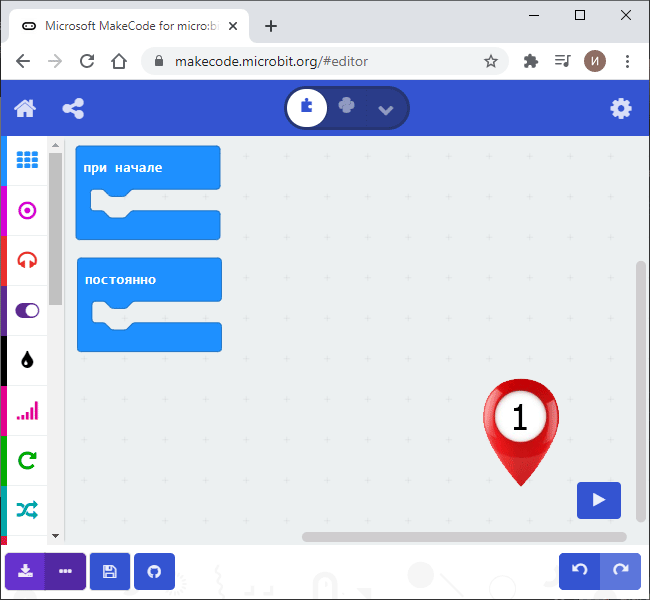Screen dimensions: 650x600
Task: Show the simulator with play button
Action: (x=599, y=500)
